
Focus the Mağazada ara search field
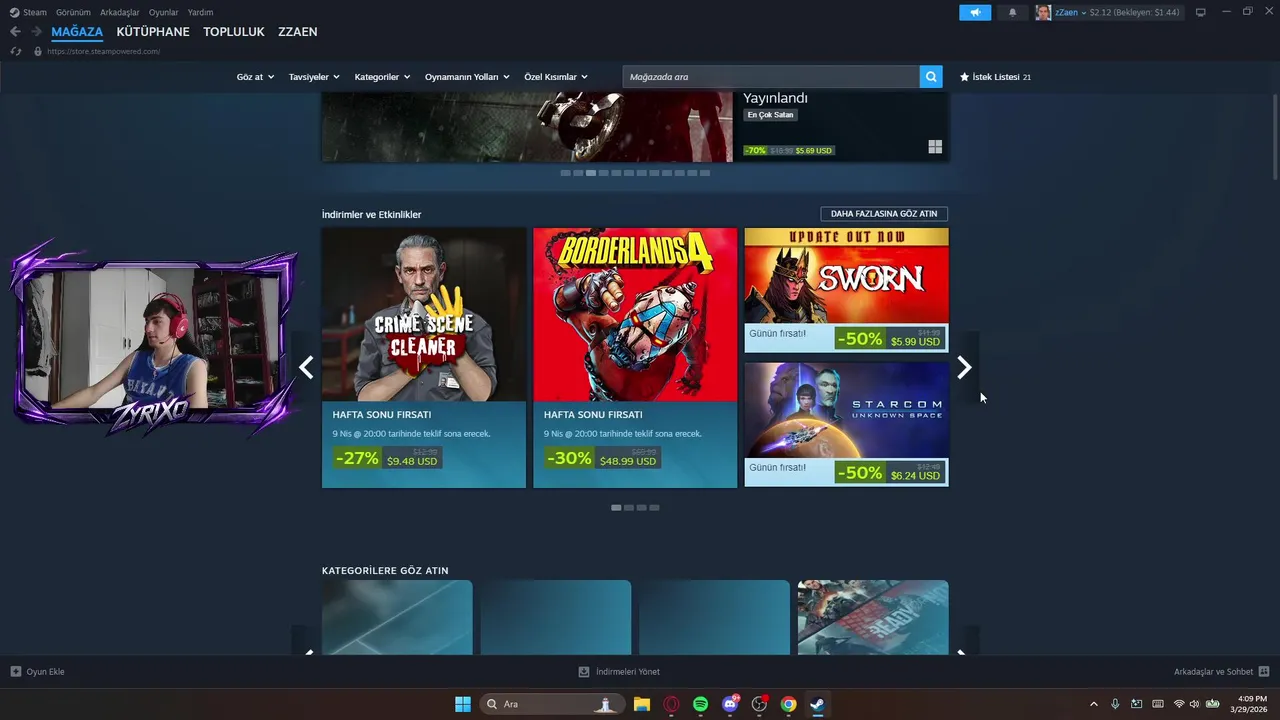coord(771,77)
